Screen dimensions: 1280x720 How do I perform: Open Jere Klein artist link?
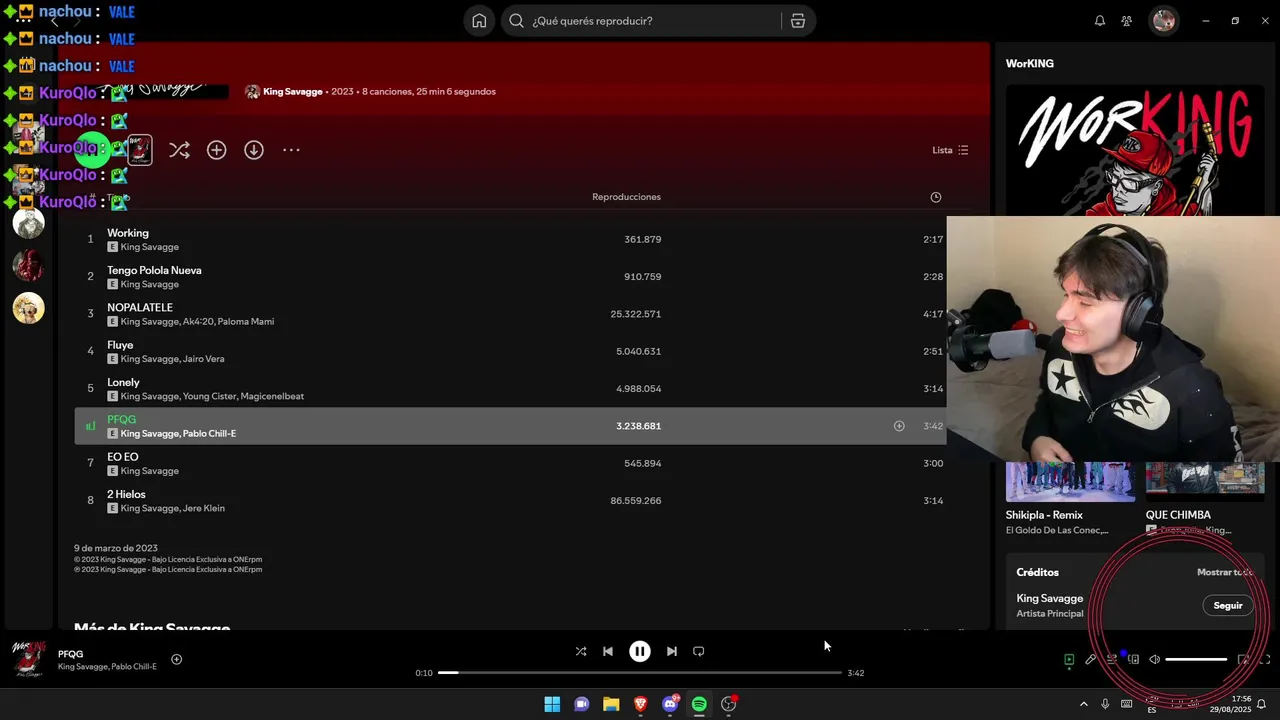pos(204,508)
